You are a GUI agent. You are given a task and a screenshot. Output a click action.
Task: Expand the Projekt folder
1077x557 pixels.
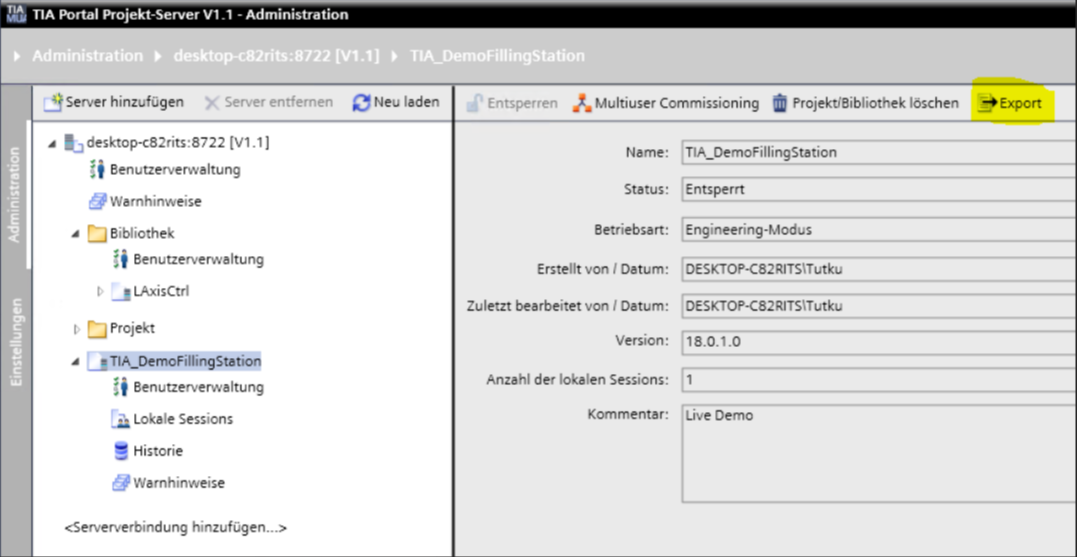click(x=76, y=329)
